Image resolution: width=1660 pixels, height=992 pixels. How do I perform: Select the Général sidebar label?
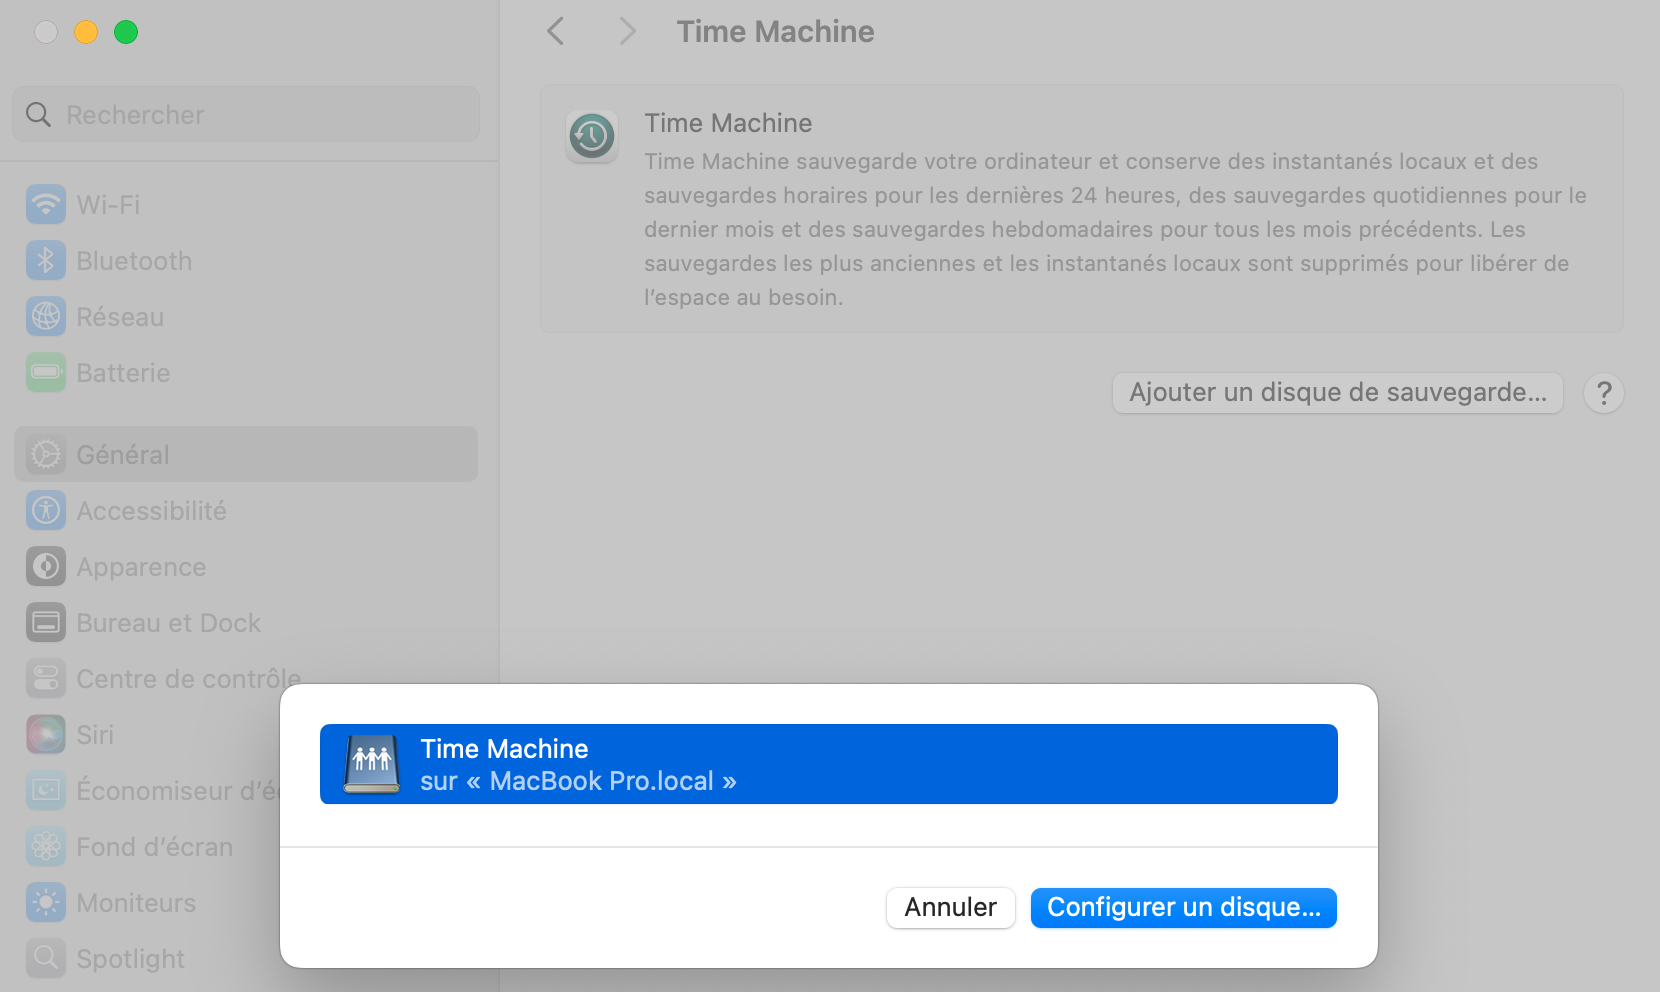click(123, 455)
